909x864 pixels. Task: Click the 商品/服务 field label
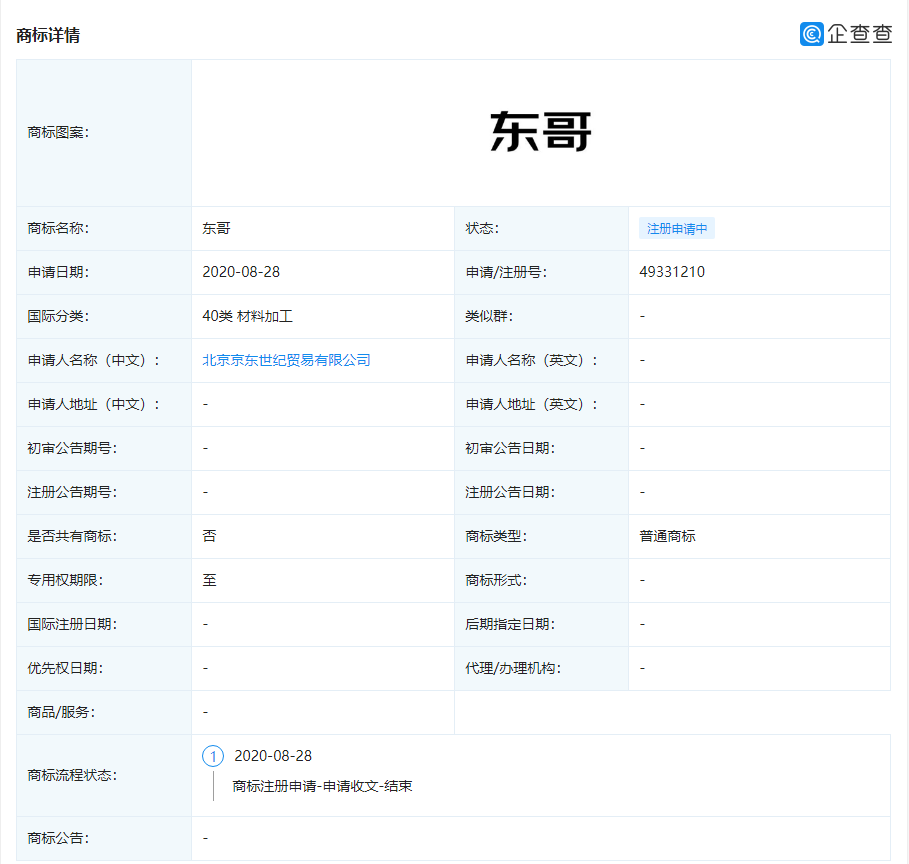click(60, 712)
